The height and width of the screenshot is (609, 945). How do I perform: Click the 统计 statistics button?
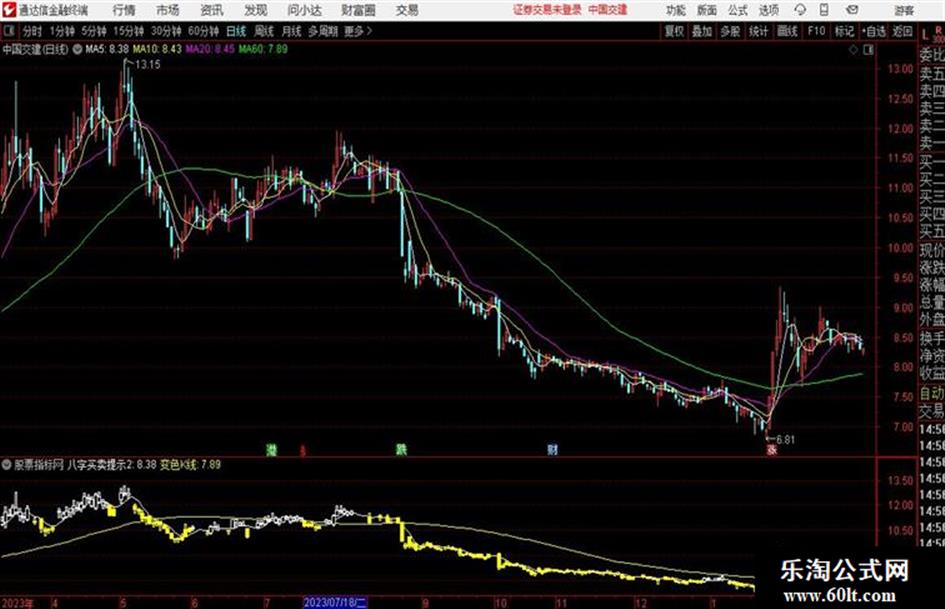coord(758,31)
